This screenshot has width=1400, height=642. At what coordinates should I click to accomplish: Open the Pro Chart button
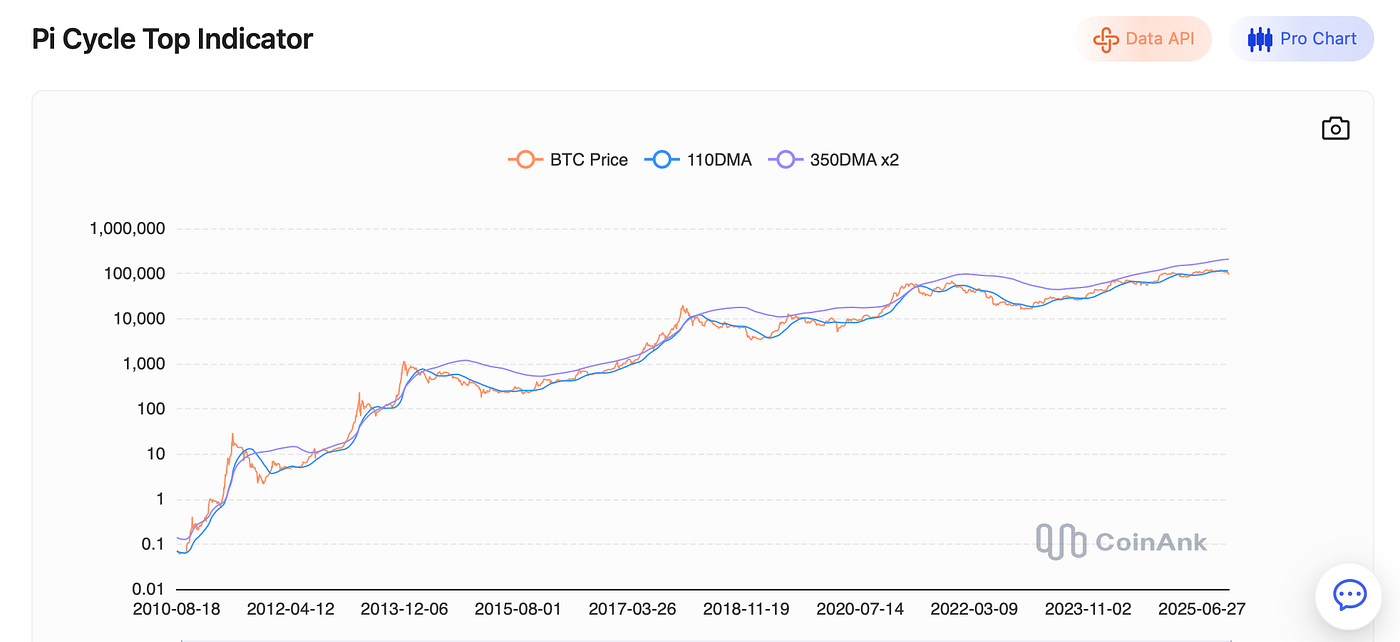1302,39
